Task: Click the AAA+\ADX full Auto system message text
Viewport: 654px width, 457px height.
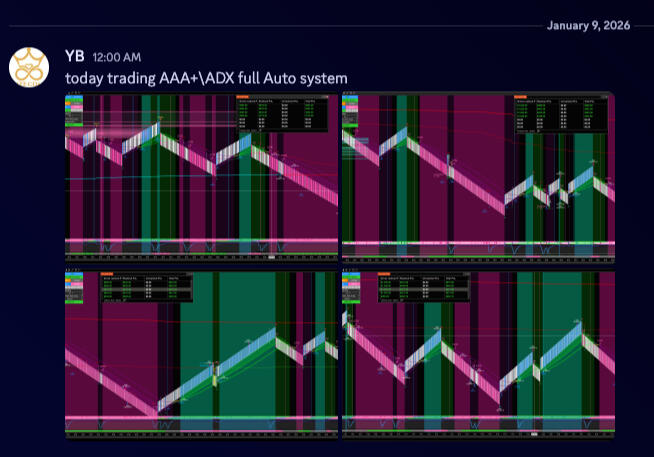Action: 206,78
